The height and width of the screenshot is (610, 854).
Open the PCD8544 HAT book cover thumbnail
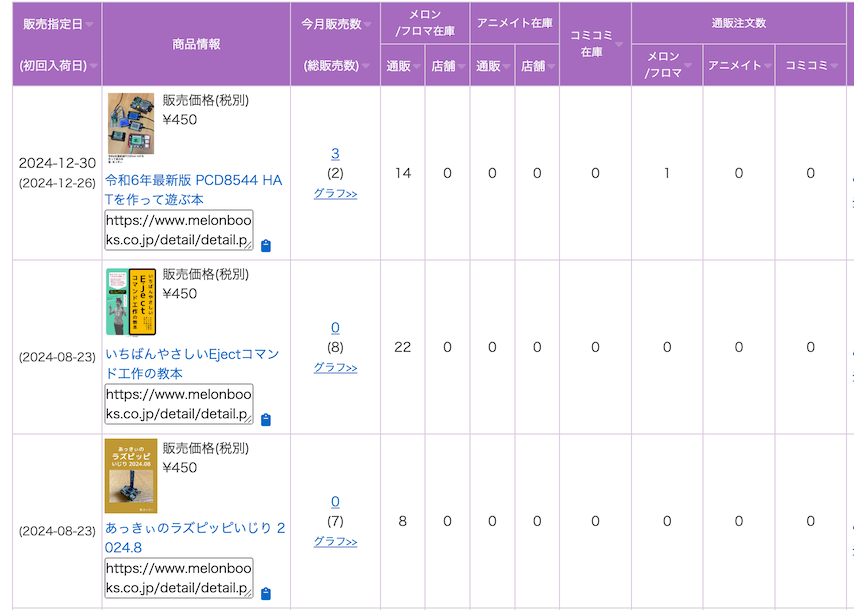pos(130,126)
